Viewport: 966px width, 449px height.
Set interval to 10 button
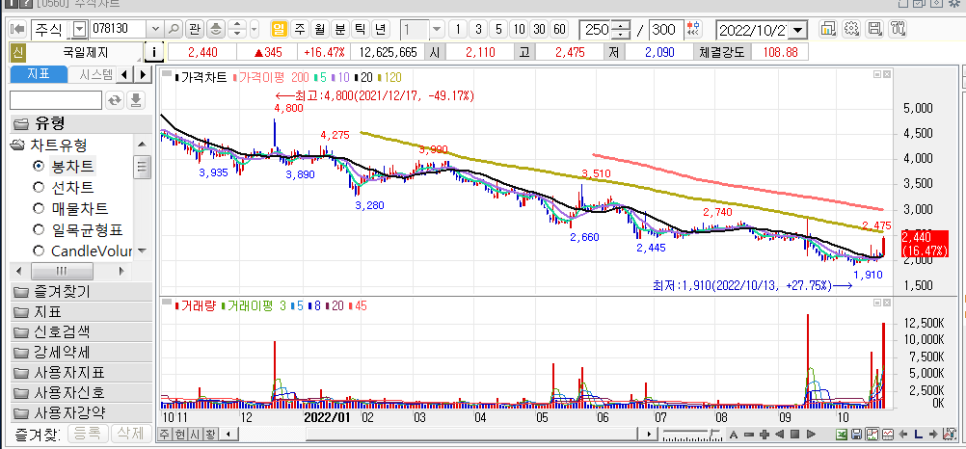[x=519, y=29]
